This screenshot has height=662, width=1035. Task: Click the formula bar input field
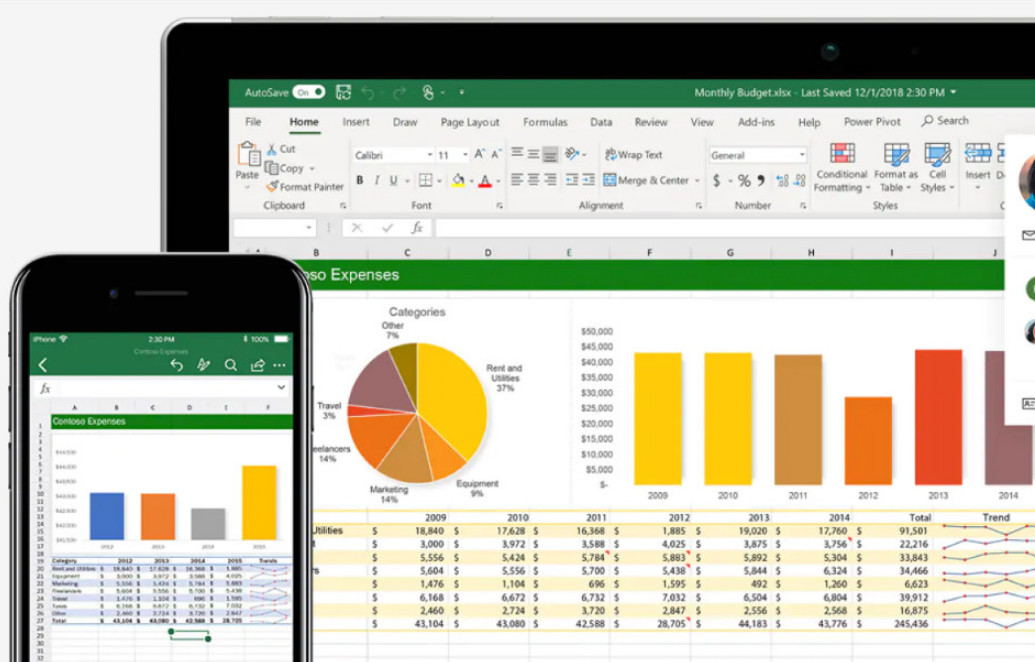pyautogui.click(x=719, y=228)
